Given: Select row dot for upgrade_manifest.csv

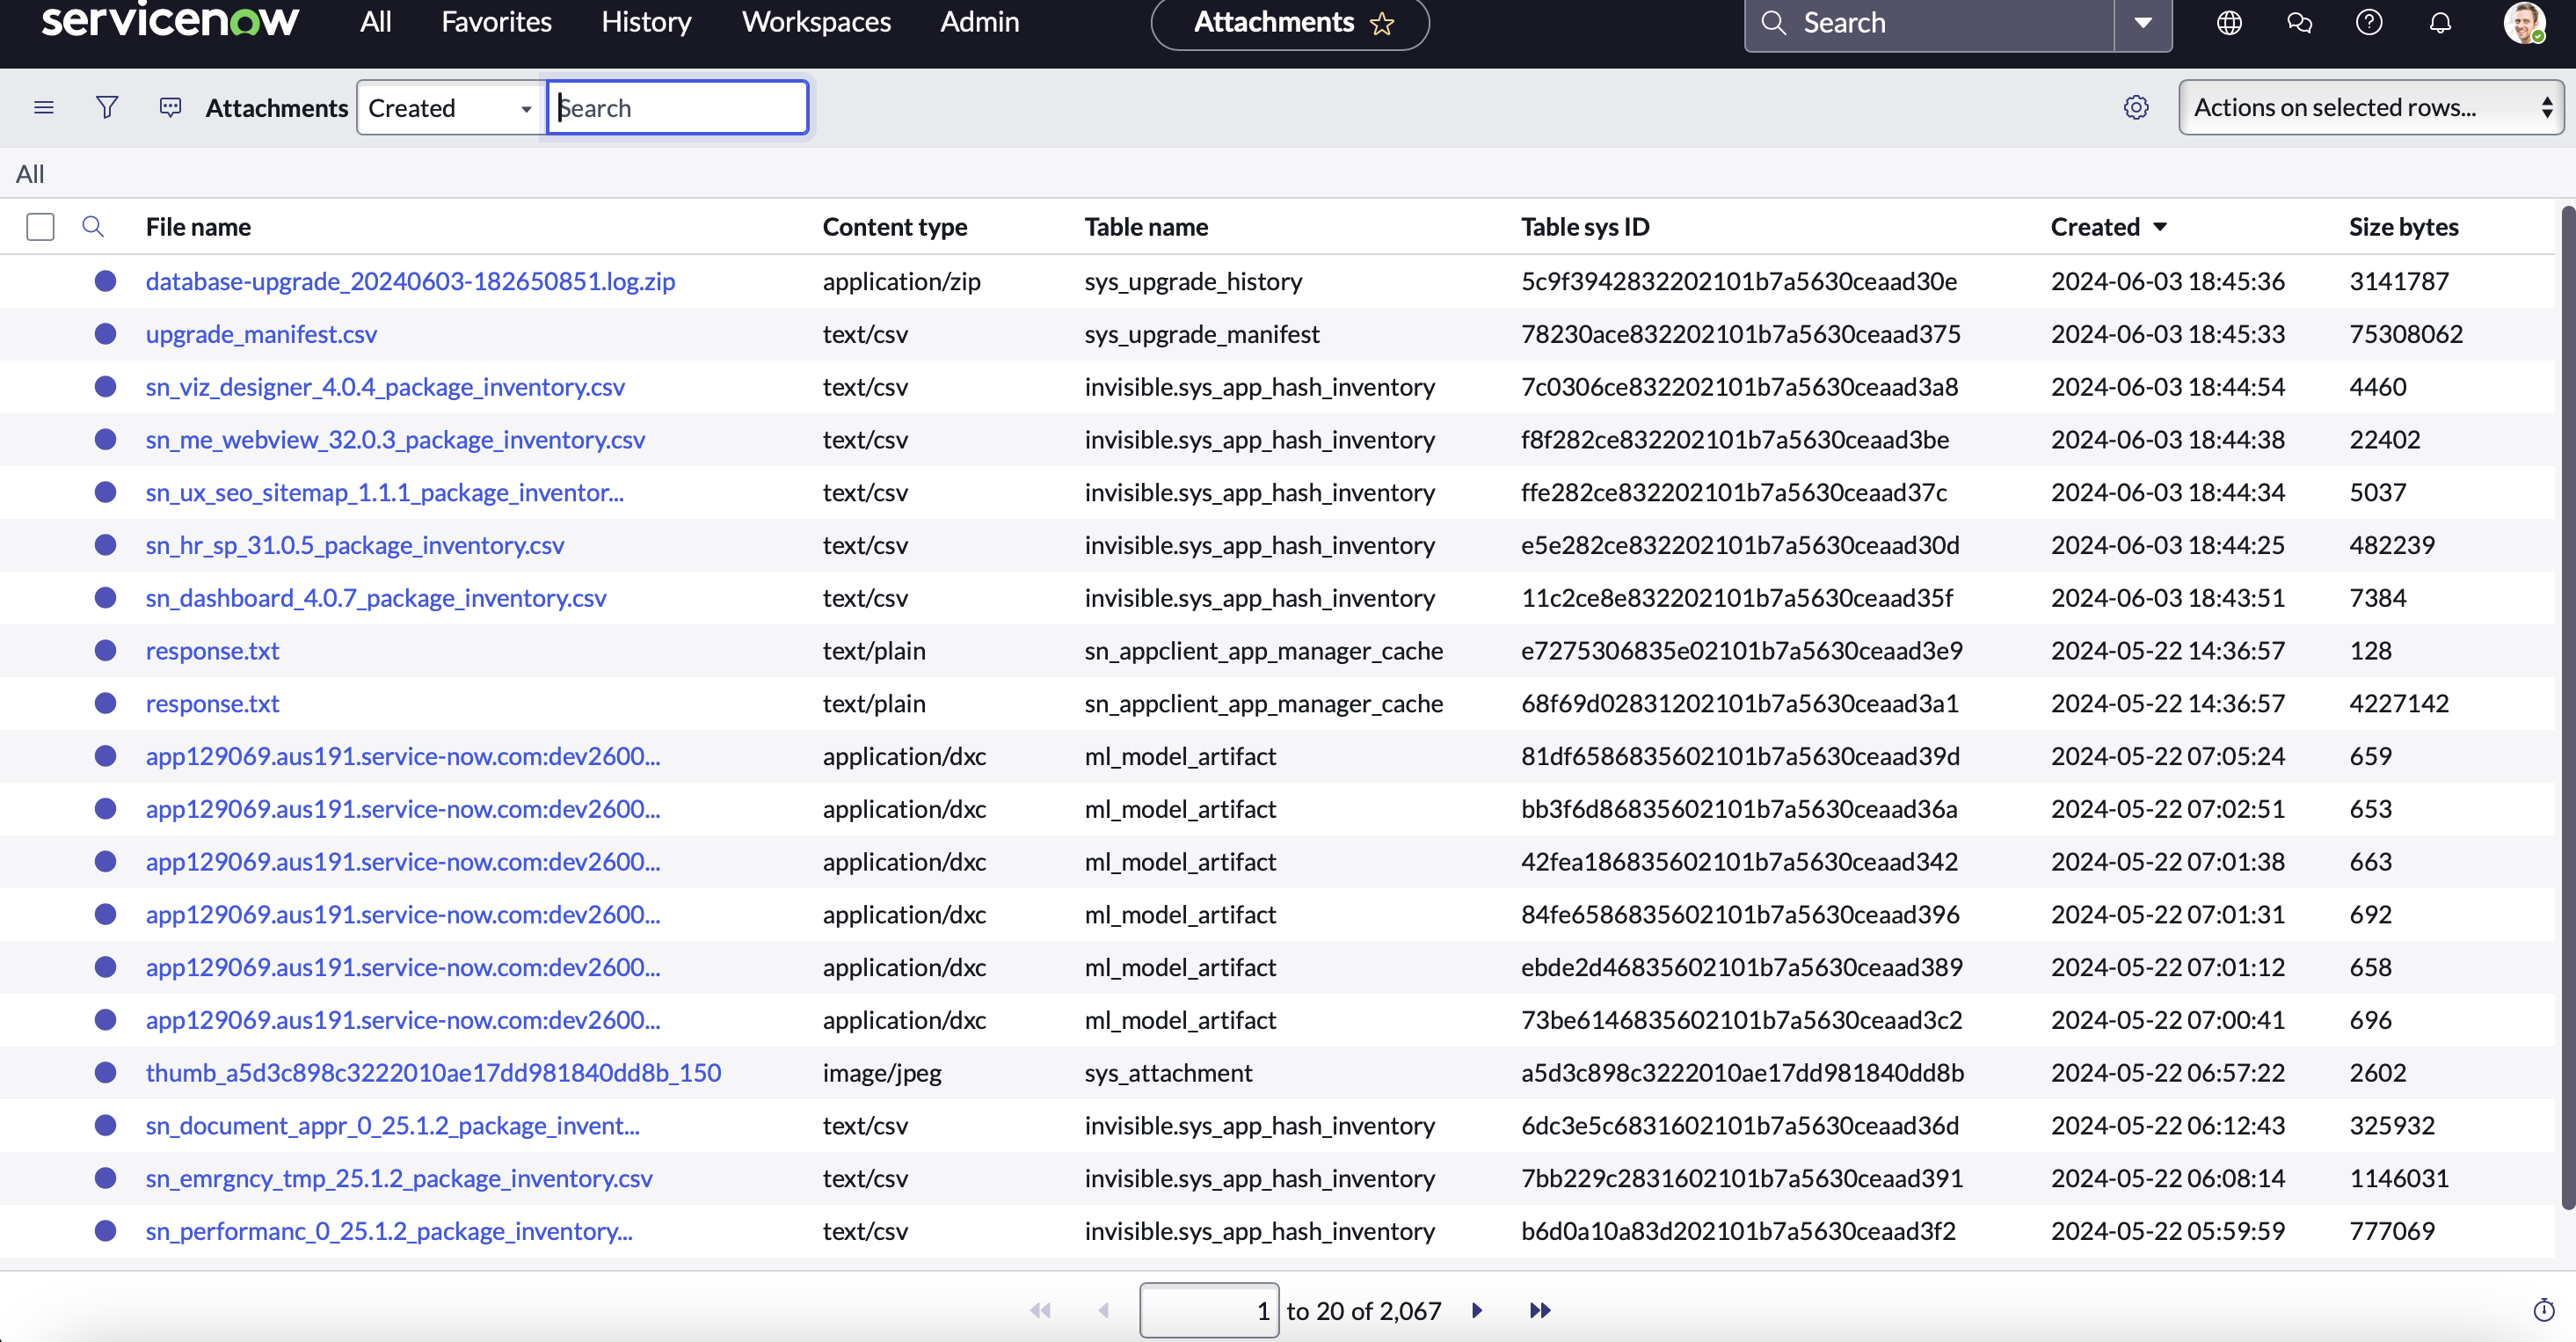Looking at the screenshot, I should [x=105, y=334].
